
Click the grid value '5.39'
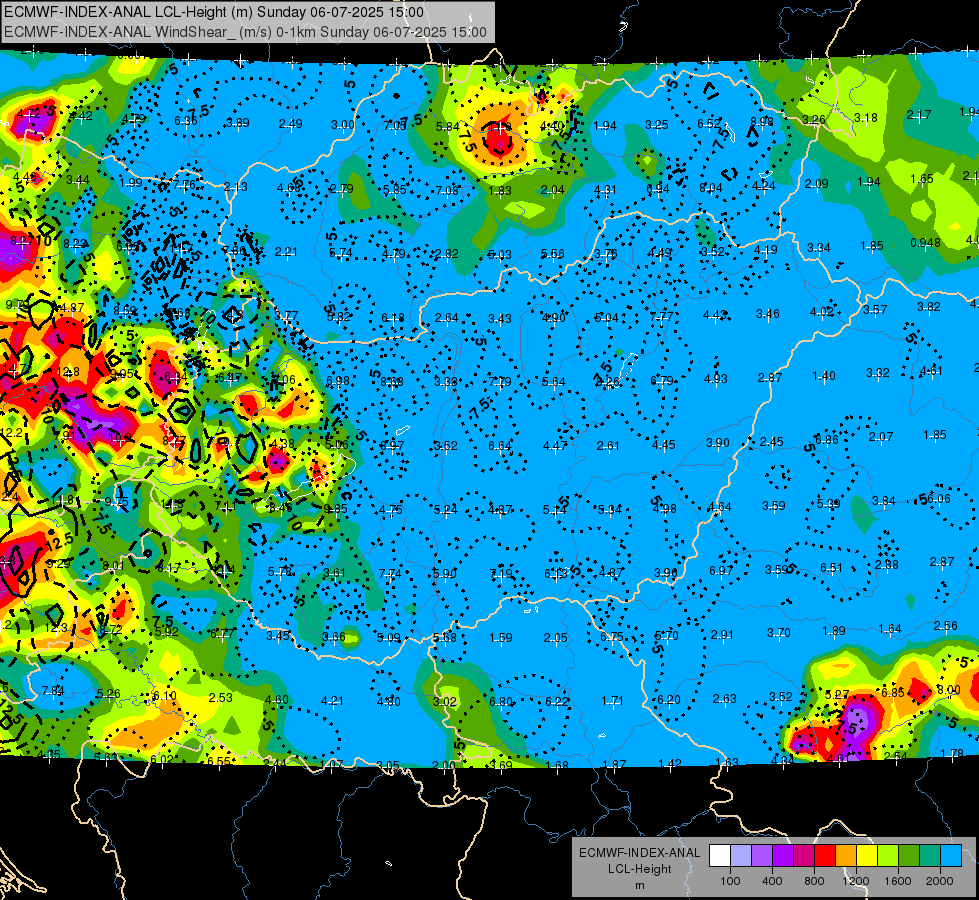pos(829,503)
